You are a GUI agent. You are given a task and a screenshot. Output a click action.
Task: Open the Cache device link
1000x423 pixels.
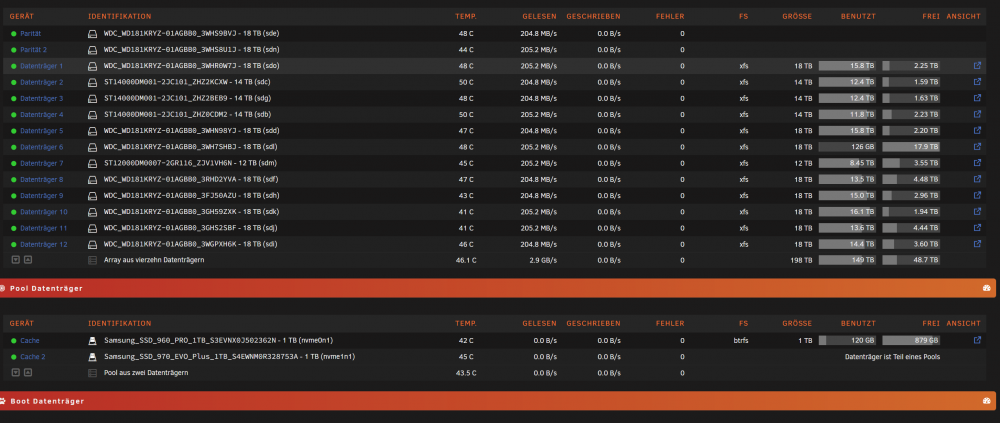[29, 341]
